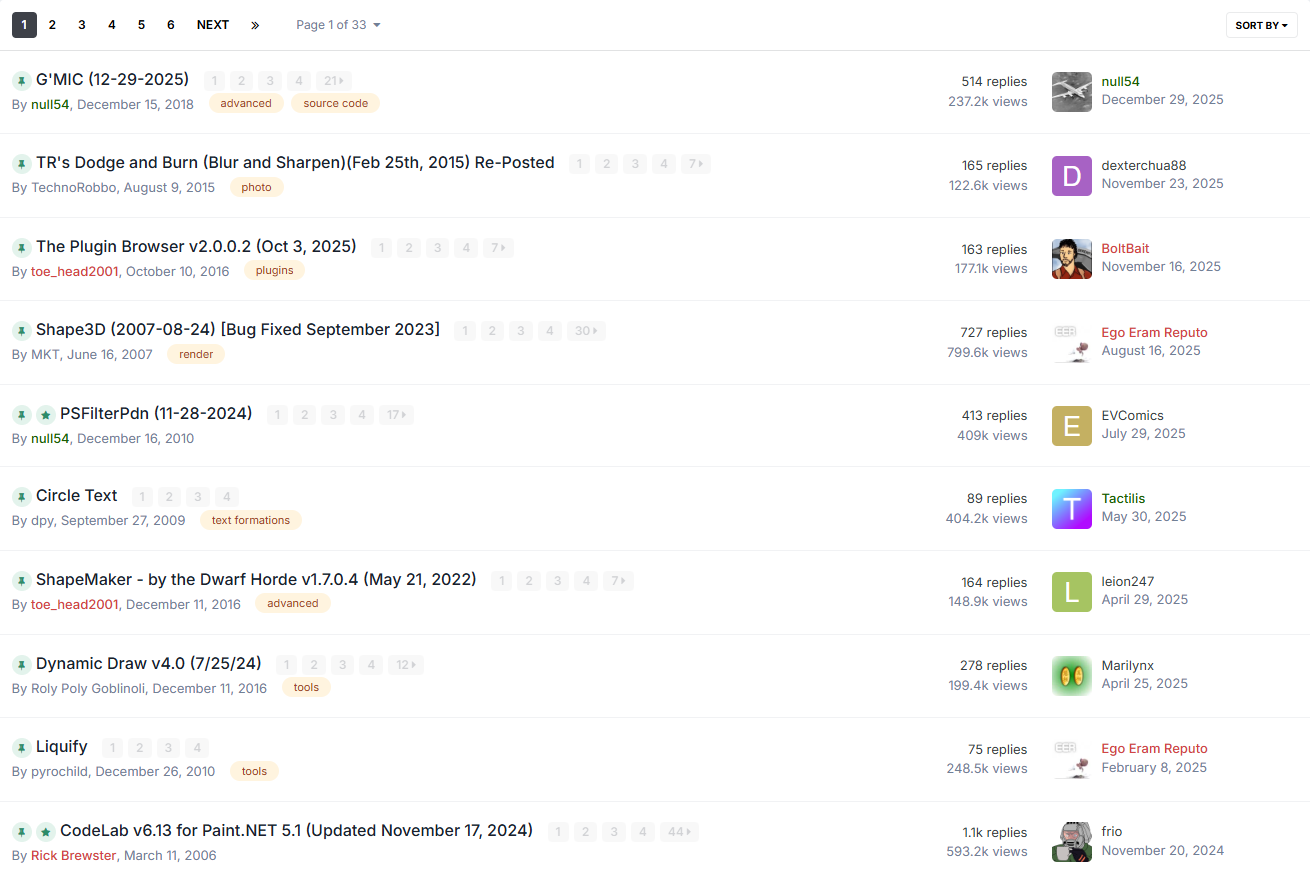Open the Liquify topic link
Viewport: 1310px width, 880px height.
click(x=62, y=747)
